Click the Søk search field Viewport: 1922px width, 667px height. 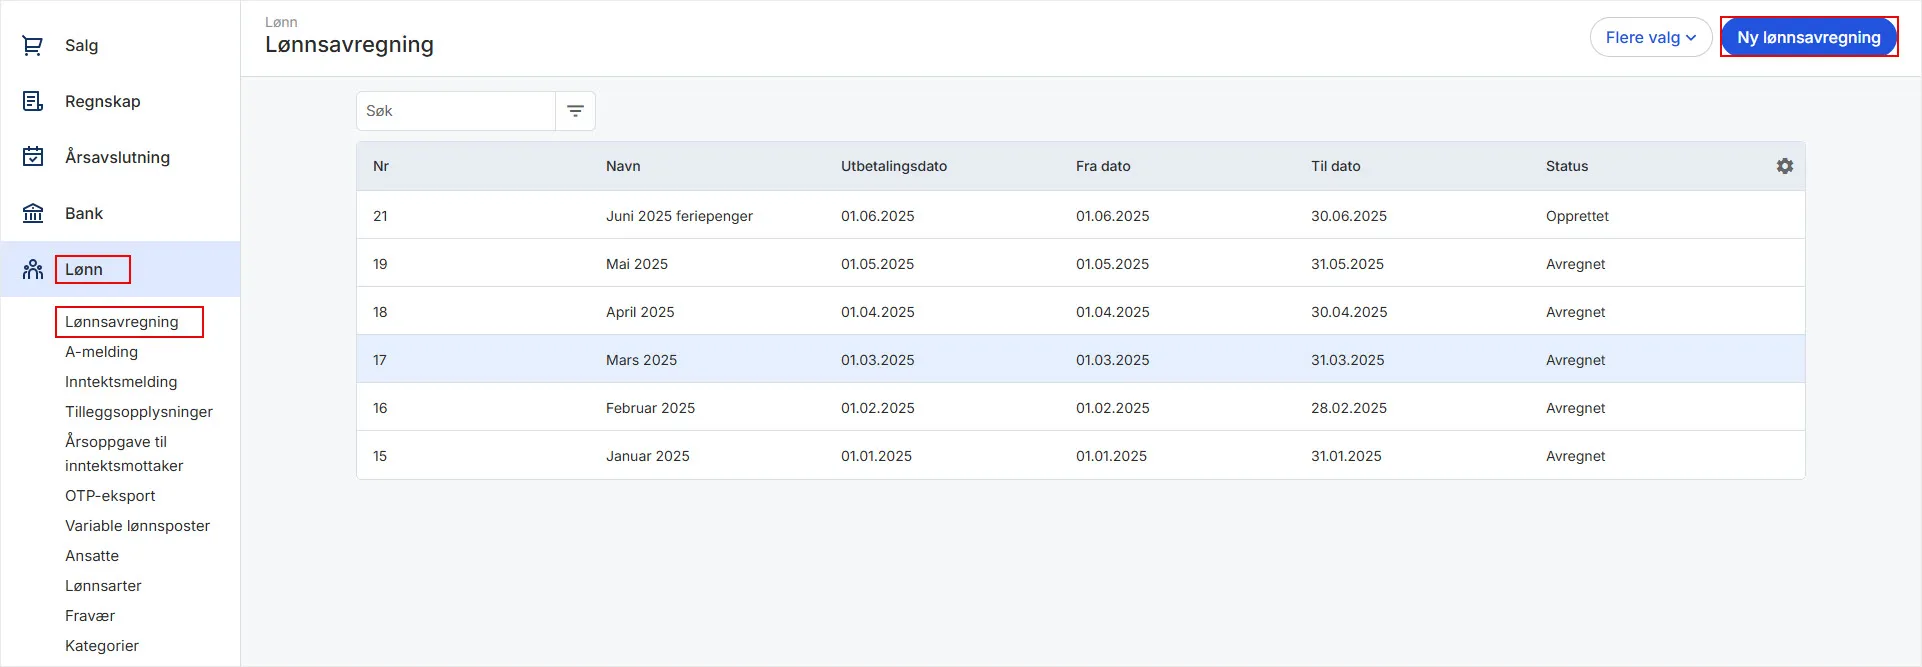click(x=456, y=111)
